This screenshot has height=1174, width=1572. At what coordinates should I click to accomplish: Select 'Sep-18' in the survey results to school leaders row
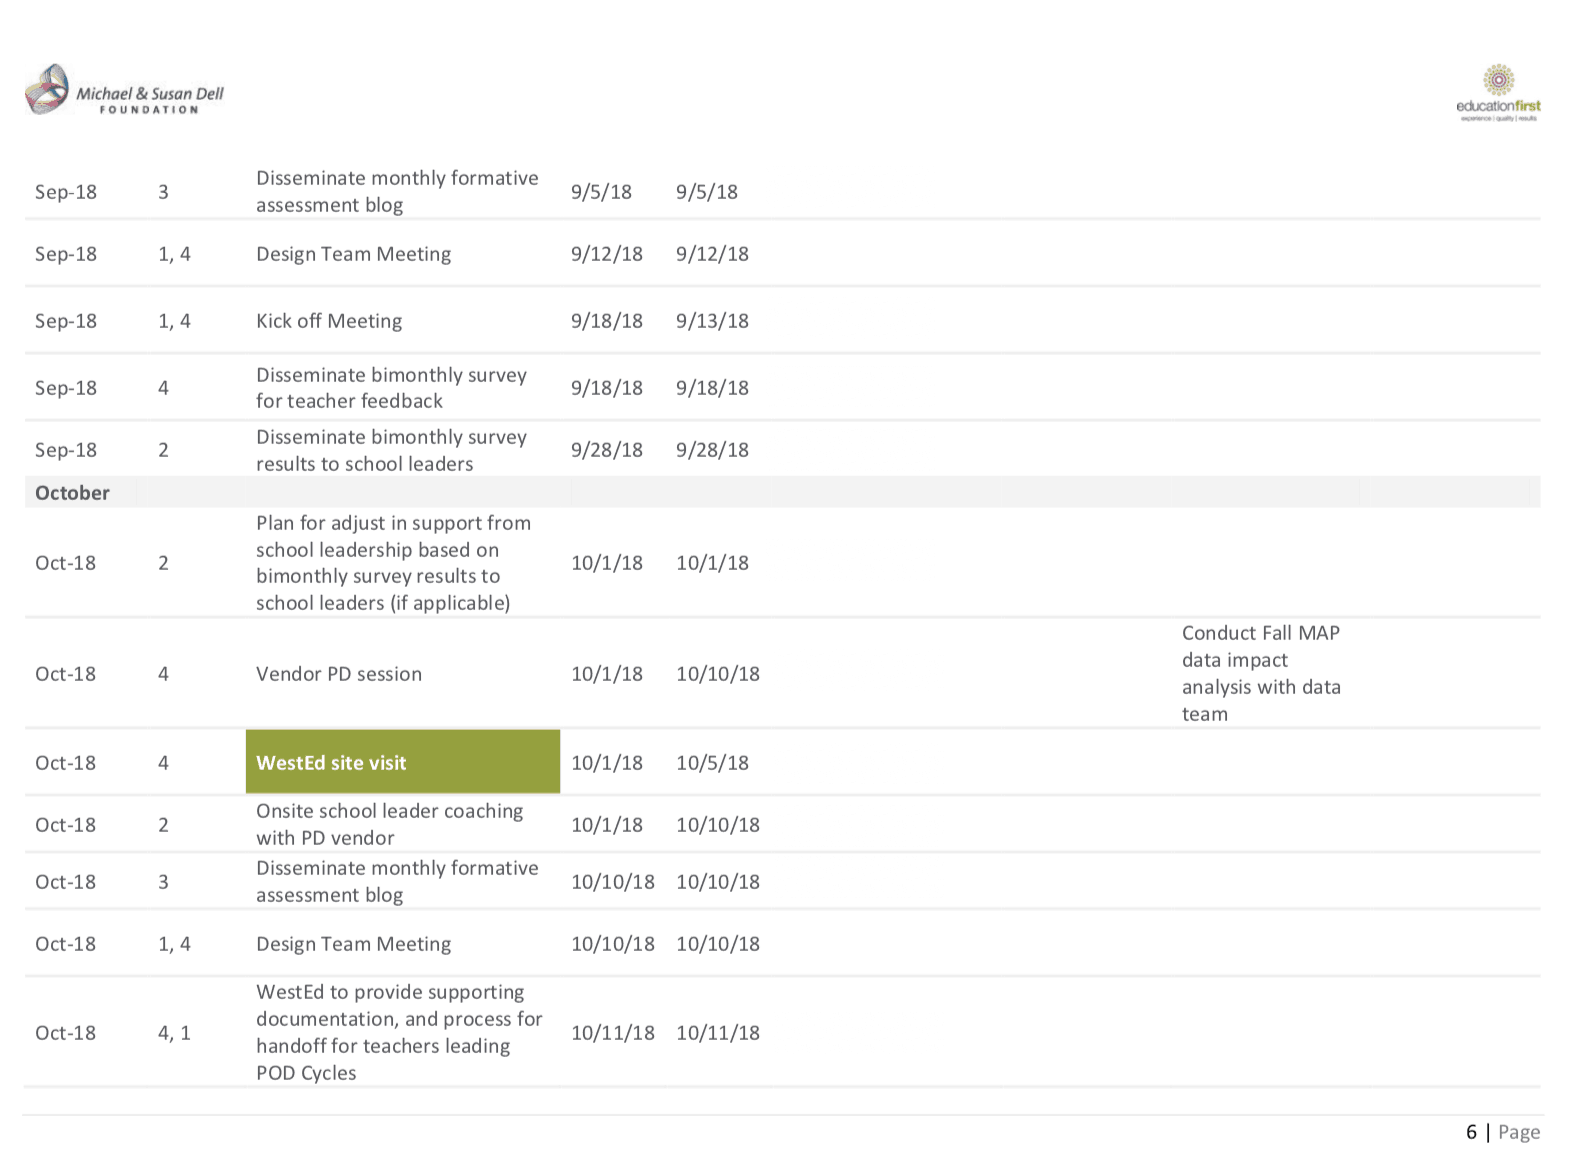[66, 450]
